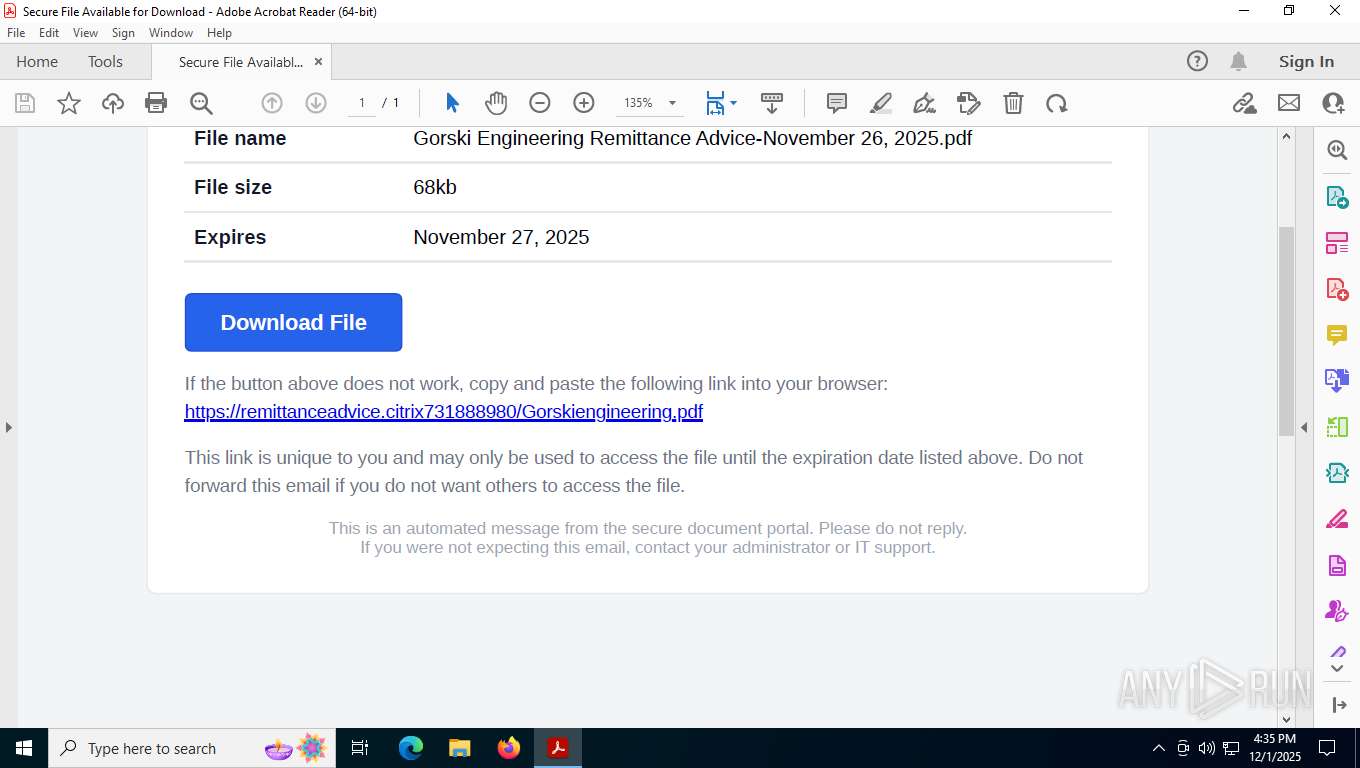Click the trash delete icon
The width and height of the screenshot is (1360, 768).
(x=1013, y=103)
